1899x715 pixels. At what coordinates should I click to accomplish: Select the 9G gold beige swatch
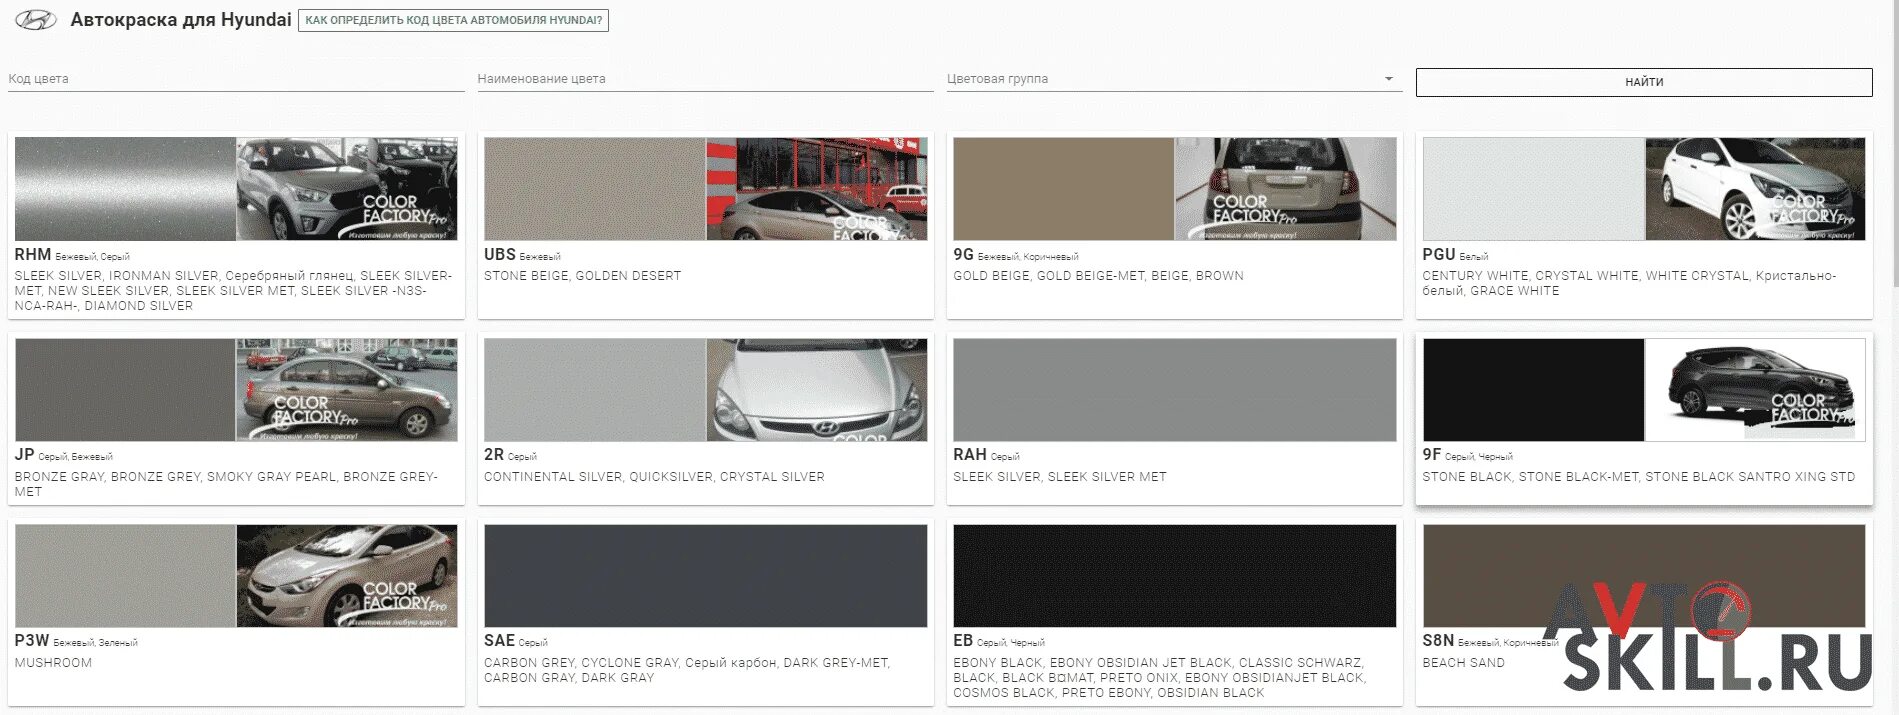pos(1063,189)
